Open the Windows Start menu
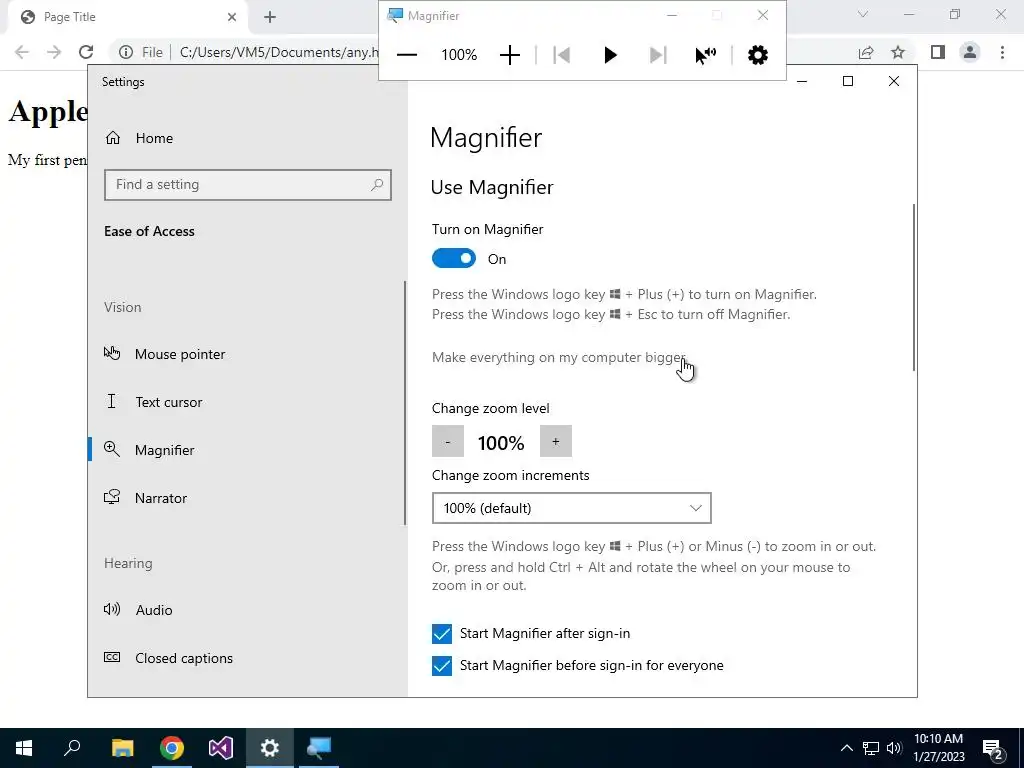 click(x=24, y=748)
